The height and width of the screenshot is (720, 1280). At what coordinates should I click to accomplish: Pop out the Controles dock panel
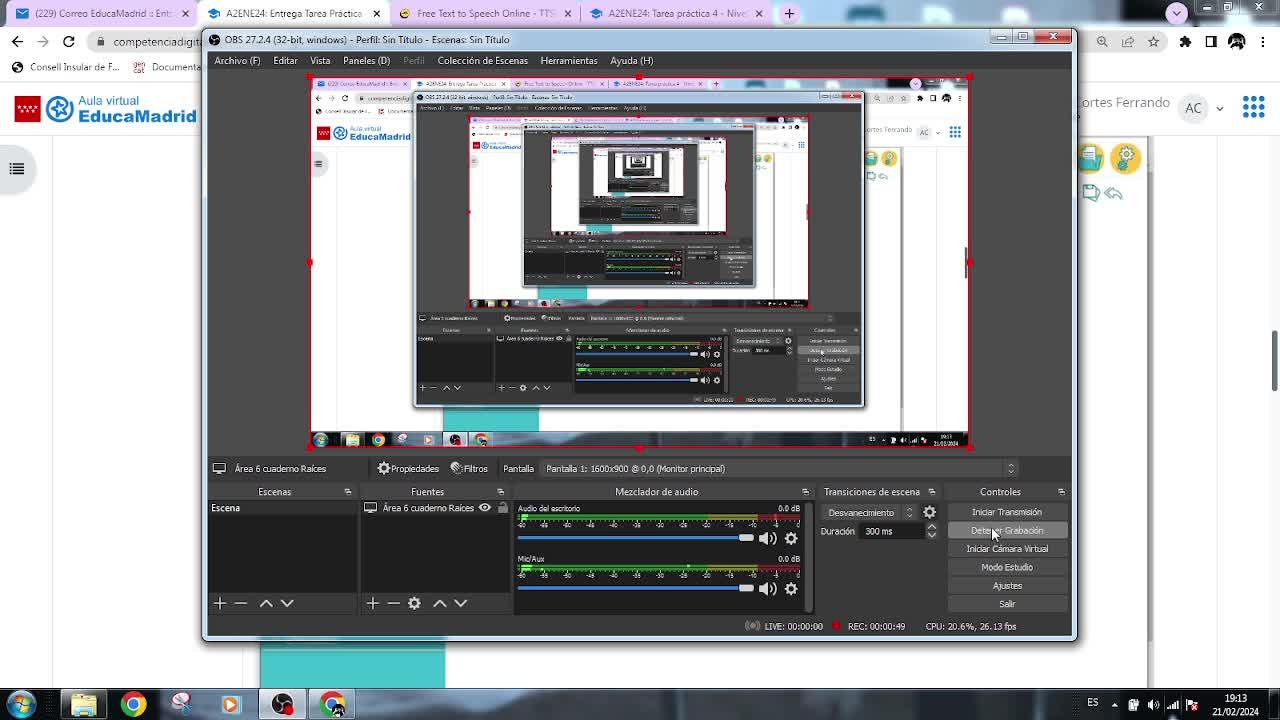1061,492
